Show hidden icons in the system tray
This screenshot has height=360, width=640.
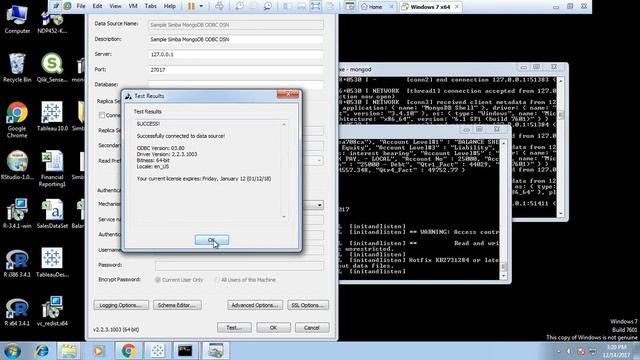pos(558,351)
